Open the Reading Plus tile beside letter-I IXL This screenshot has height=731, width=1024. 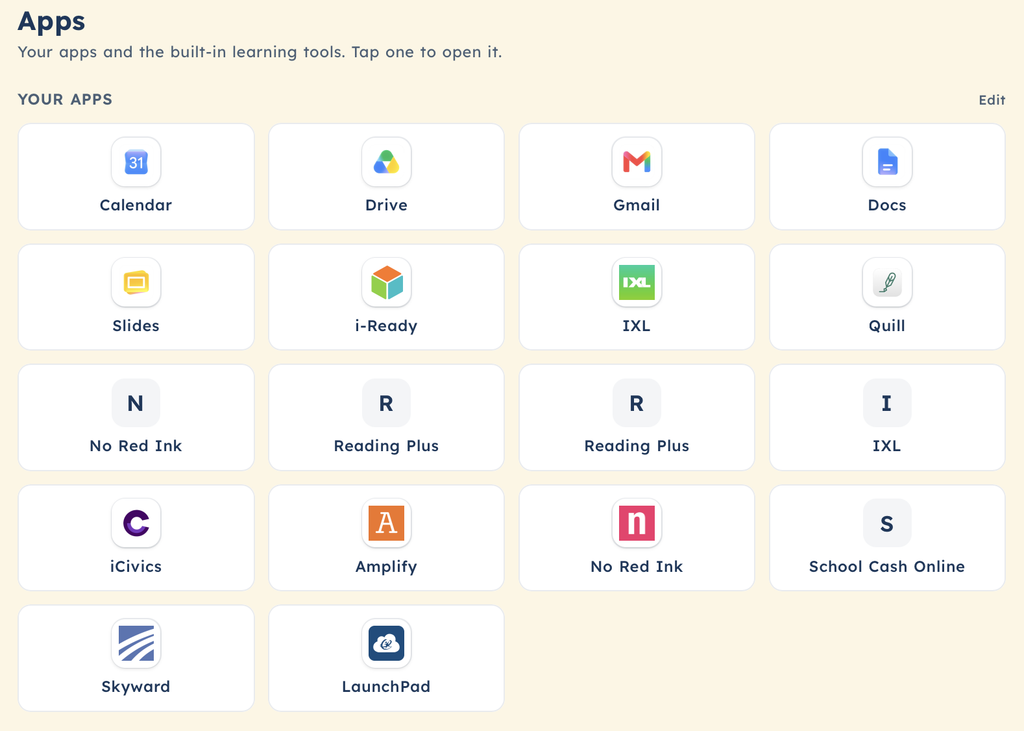637,417
